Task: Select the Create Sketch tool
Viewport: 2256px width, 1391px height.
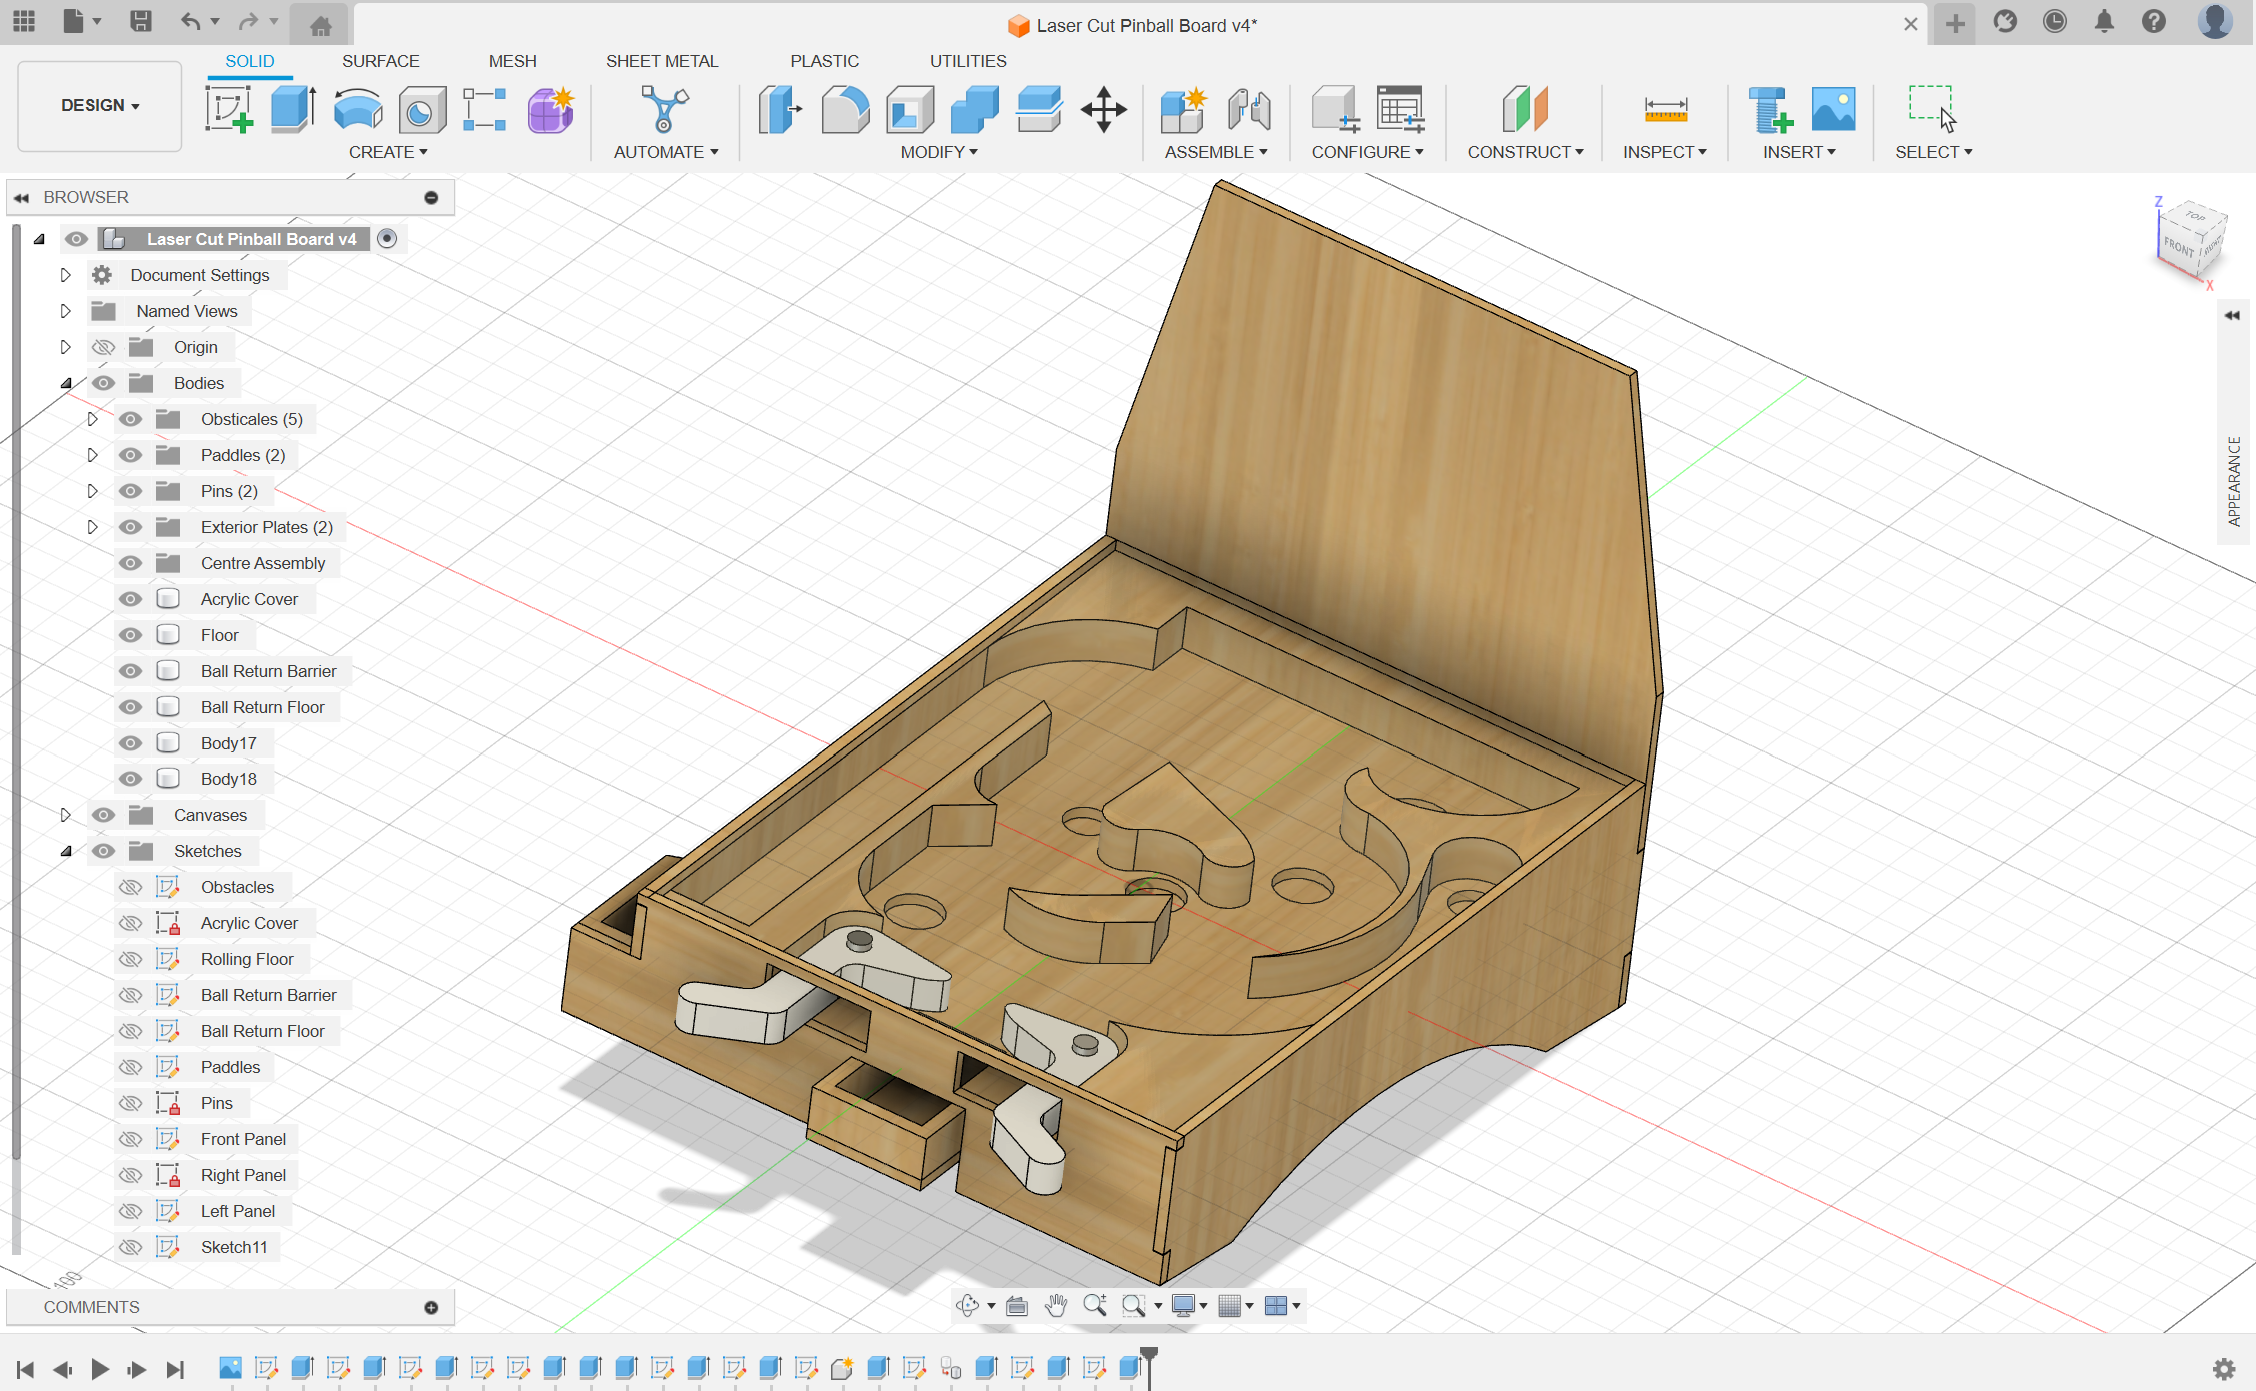Action: 229,109
